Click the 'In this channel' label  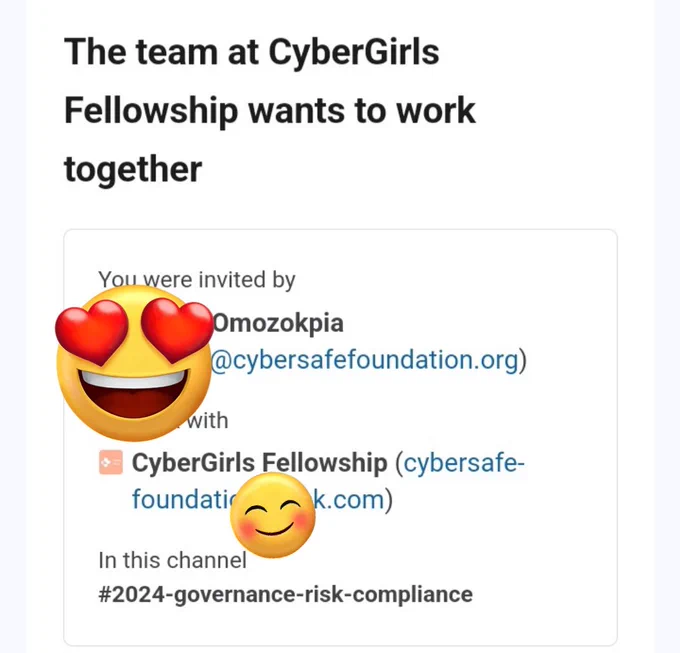click(x=172, y=560)
